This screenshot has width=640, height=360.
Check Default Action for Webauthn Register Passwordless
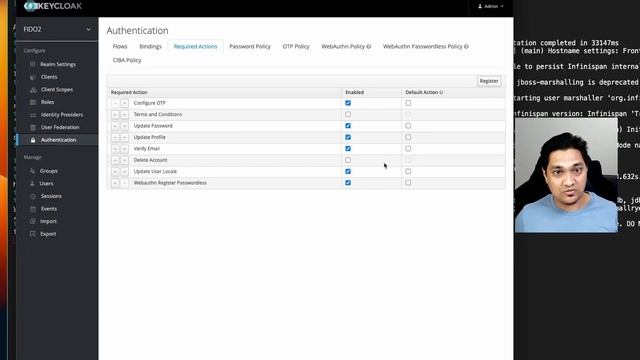pyautogui.click(x=408, y=183)
